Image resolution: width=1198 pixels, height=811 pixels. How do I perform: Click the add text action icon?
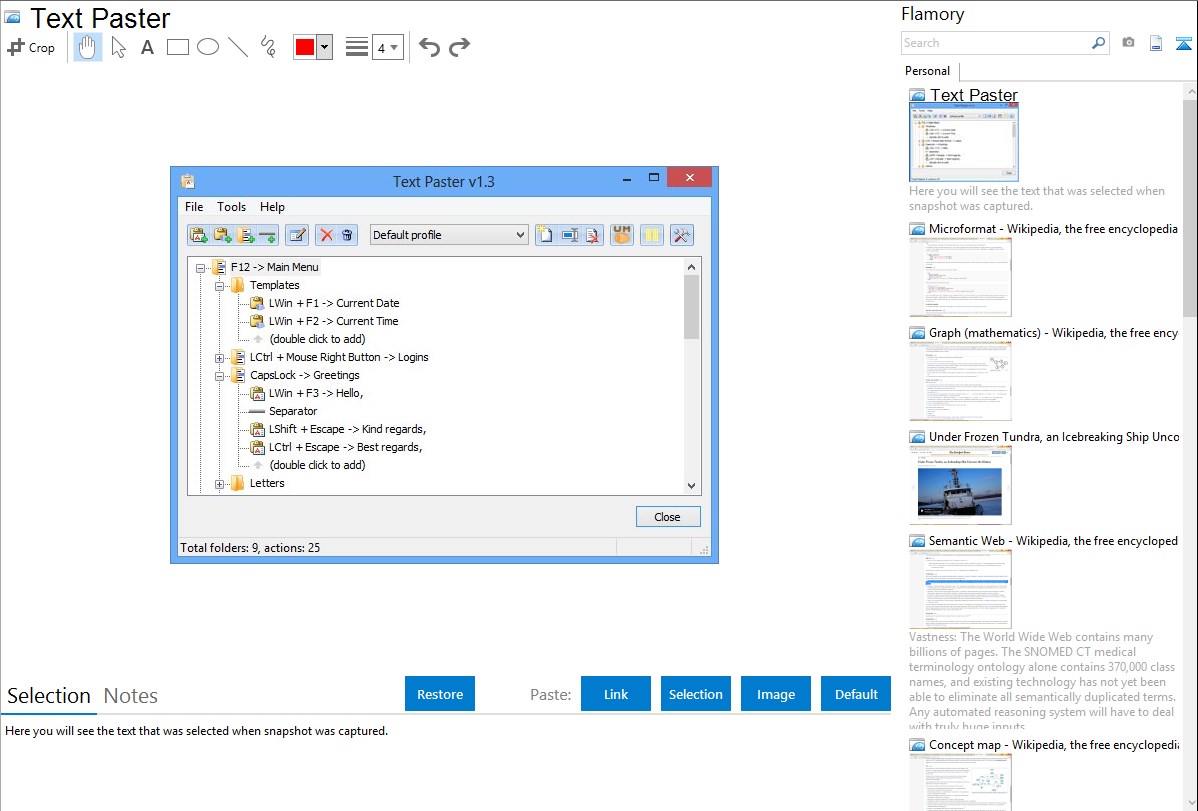pos(199,235)
